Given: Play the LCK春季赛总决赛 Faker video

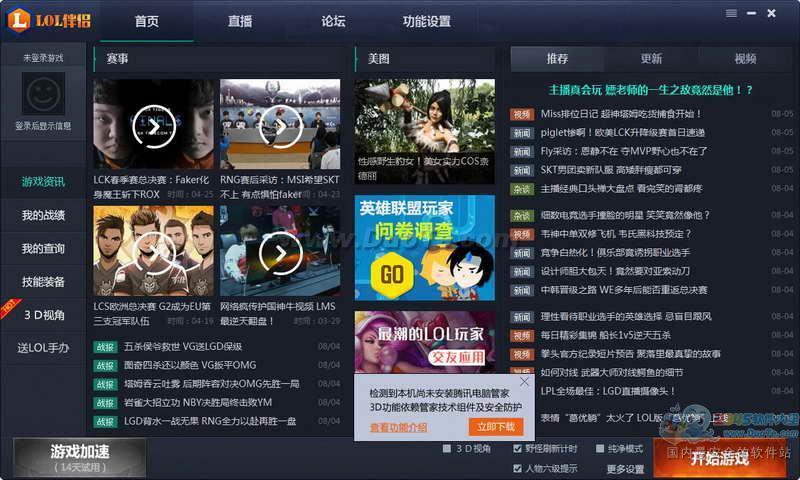Looking at the screenshot, I should click(154, 126).
